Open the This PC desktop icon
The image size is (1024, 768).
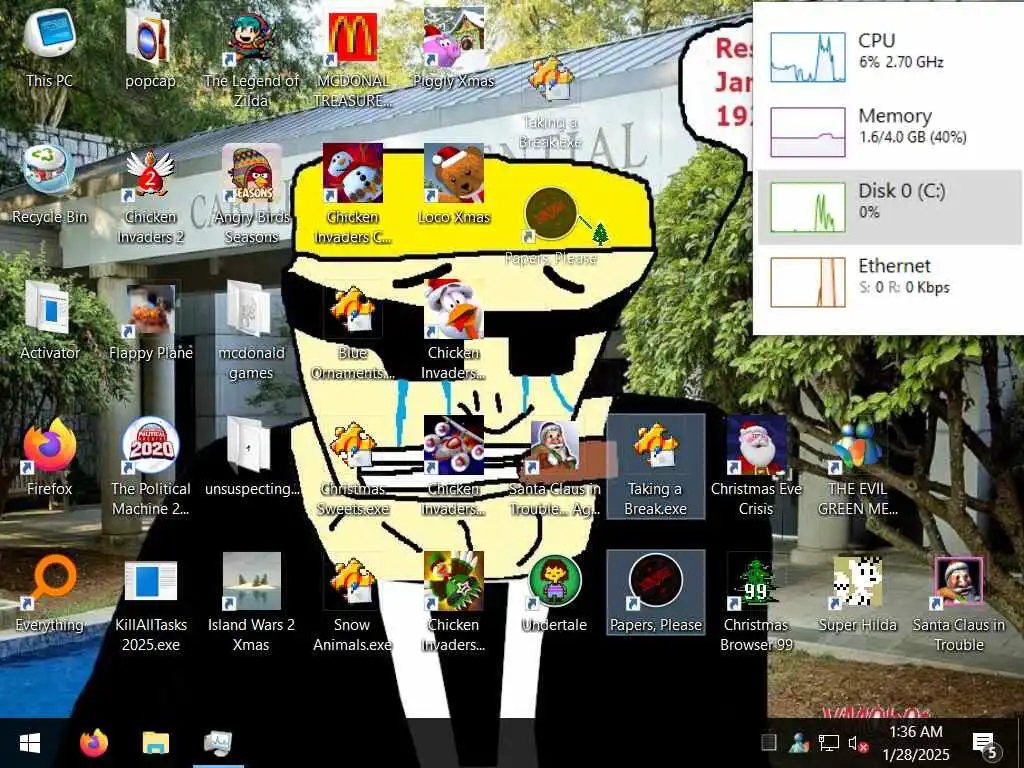50,49
